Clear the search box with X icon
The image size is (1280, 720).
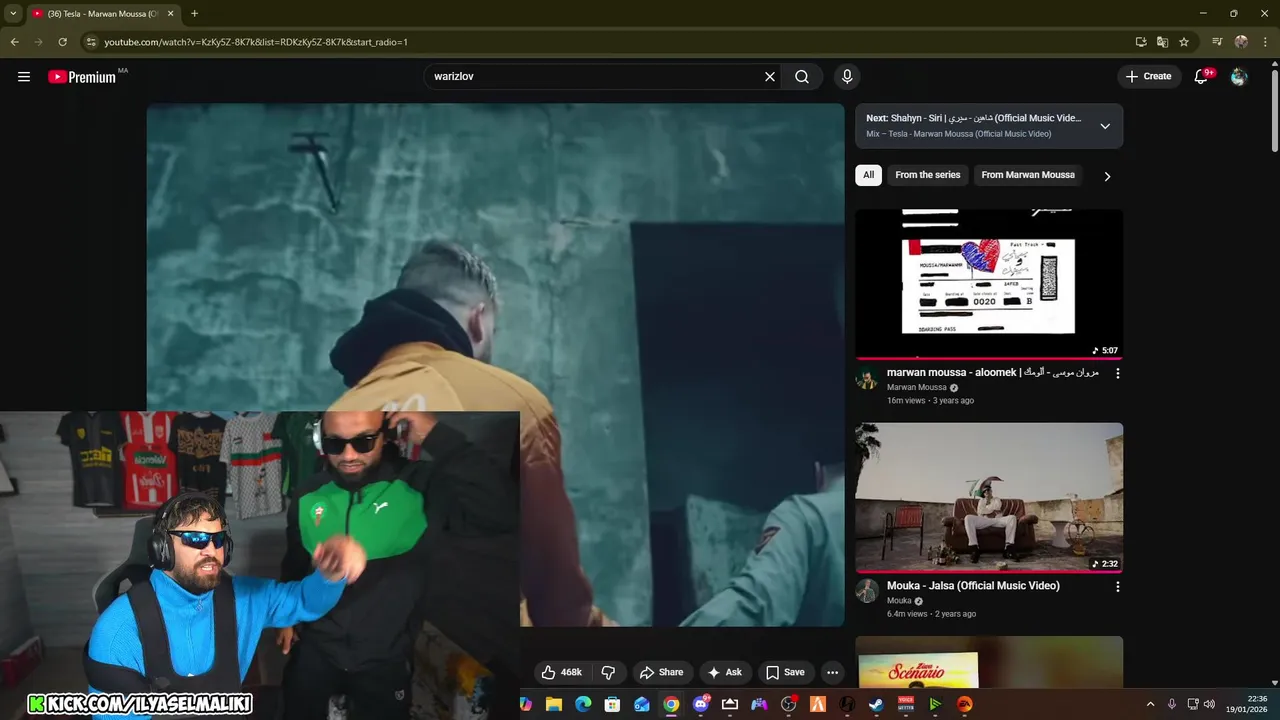click(770, 76)
